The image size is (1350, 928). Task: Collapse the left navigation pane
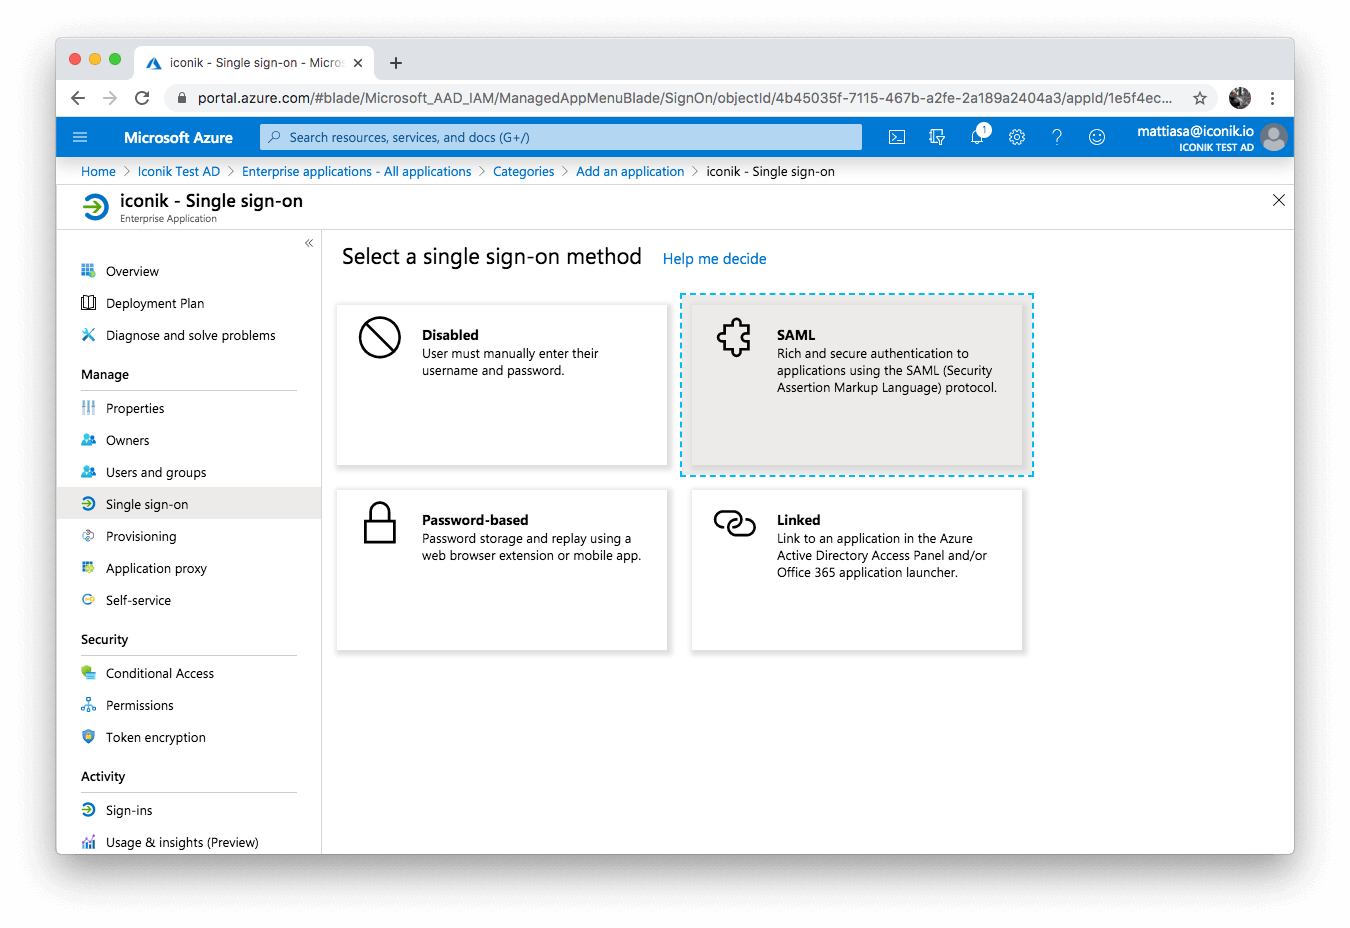(x=309, y=242)
